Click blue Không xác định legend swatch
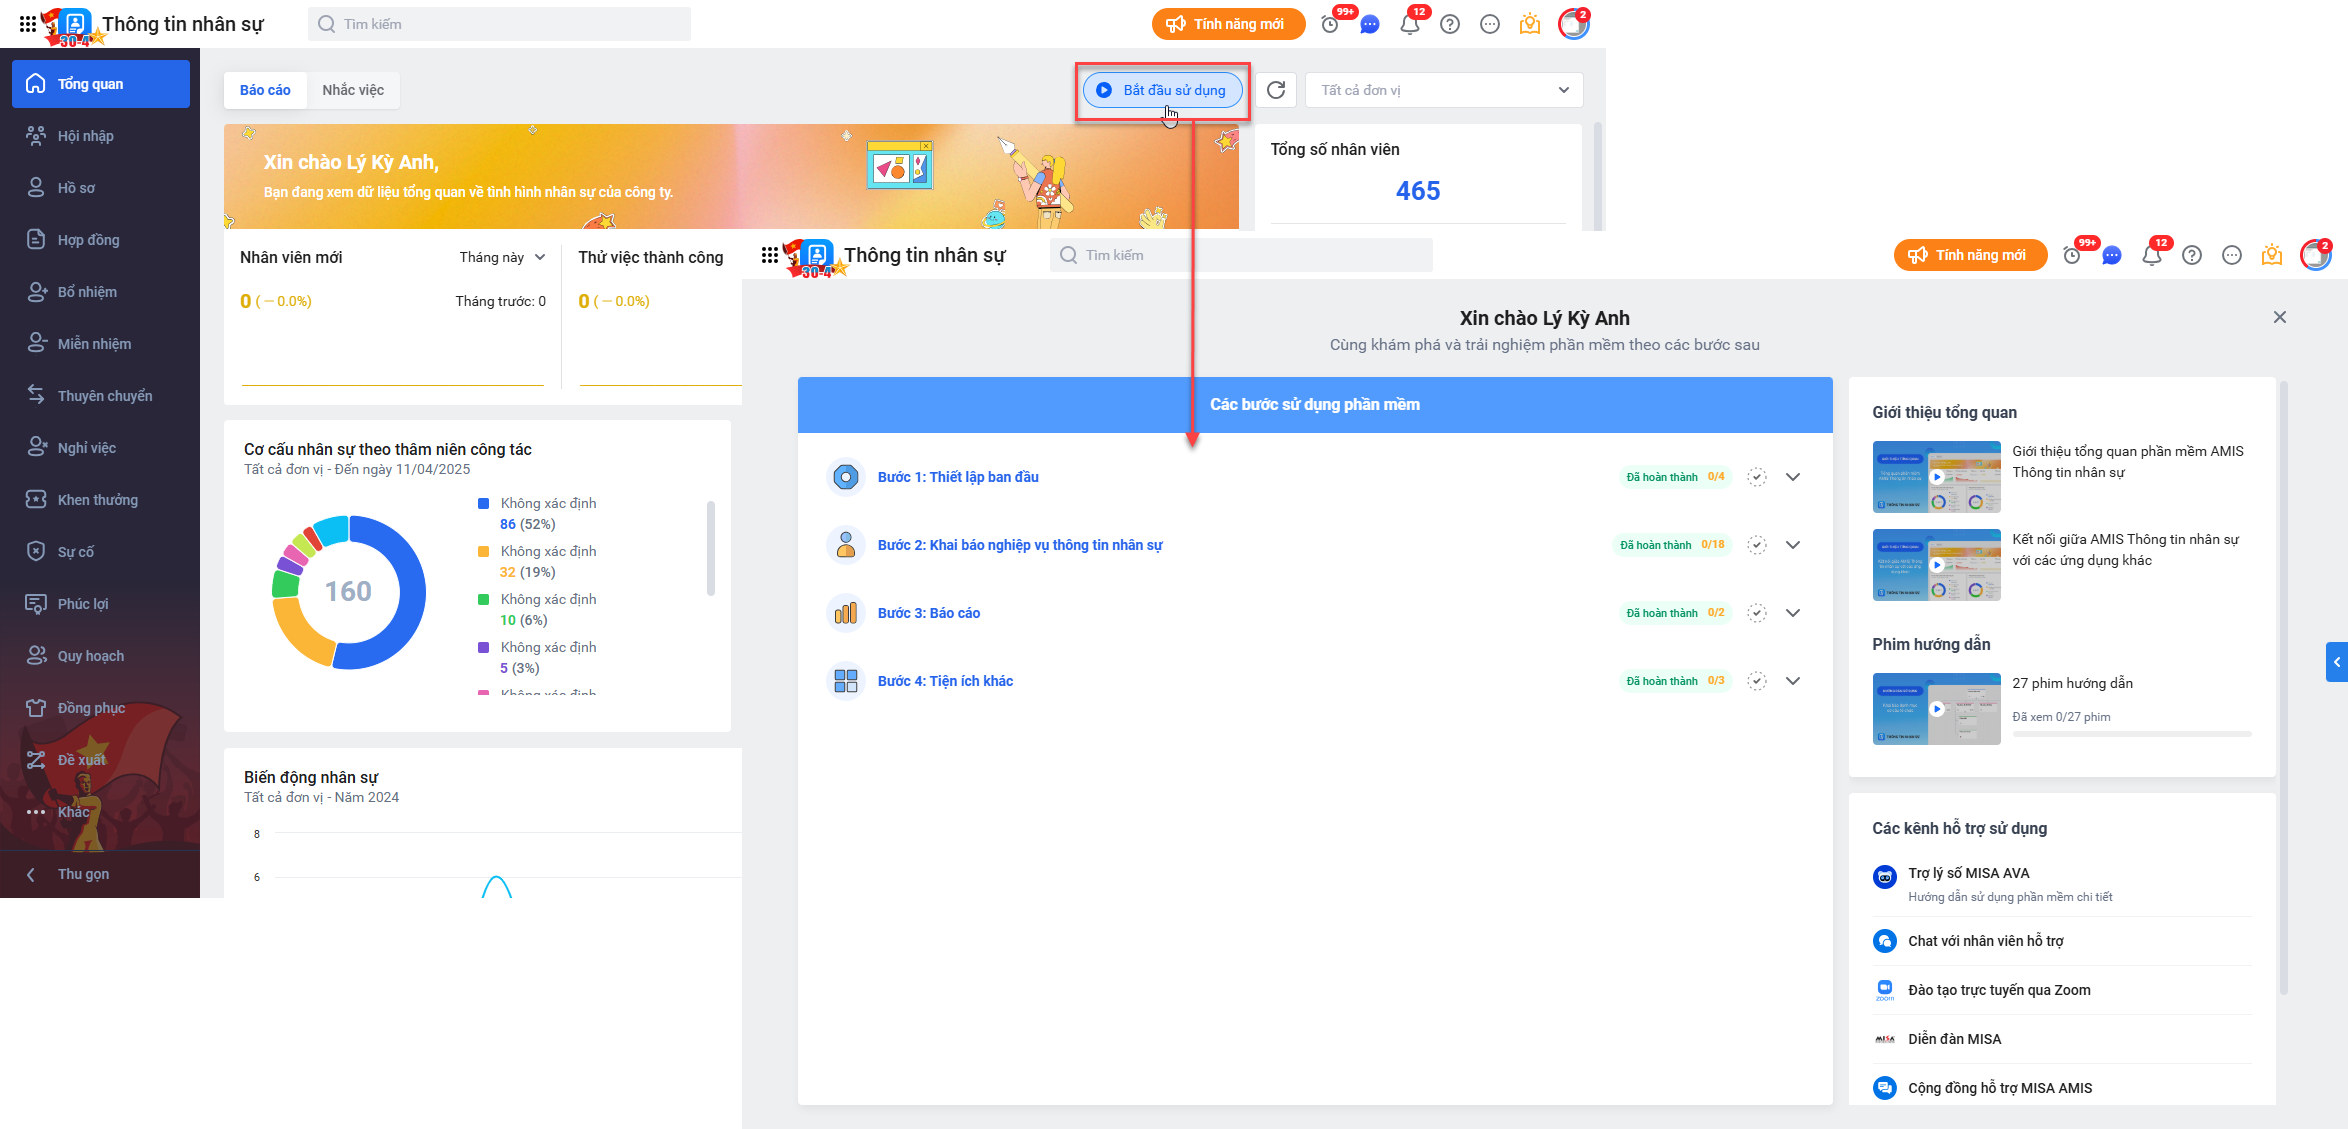The width and height of the screenshot is (2348, 1129). (483, 503)
